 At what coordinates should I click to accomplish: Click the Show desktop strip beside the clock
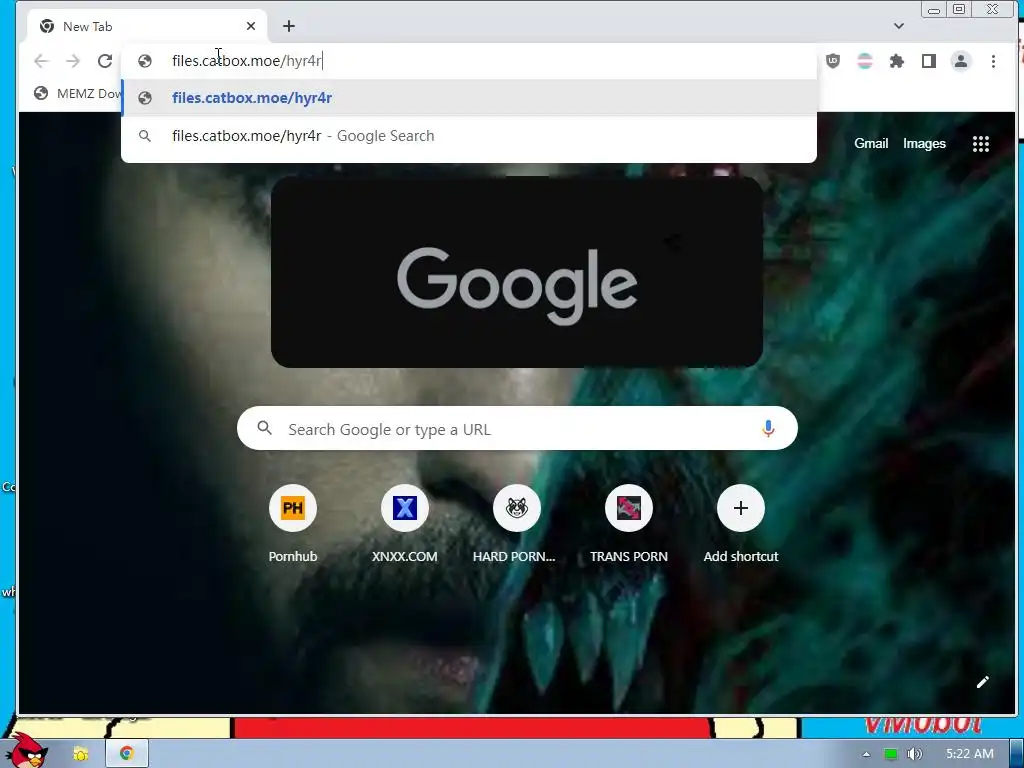[1017, 754]
